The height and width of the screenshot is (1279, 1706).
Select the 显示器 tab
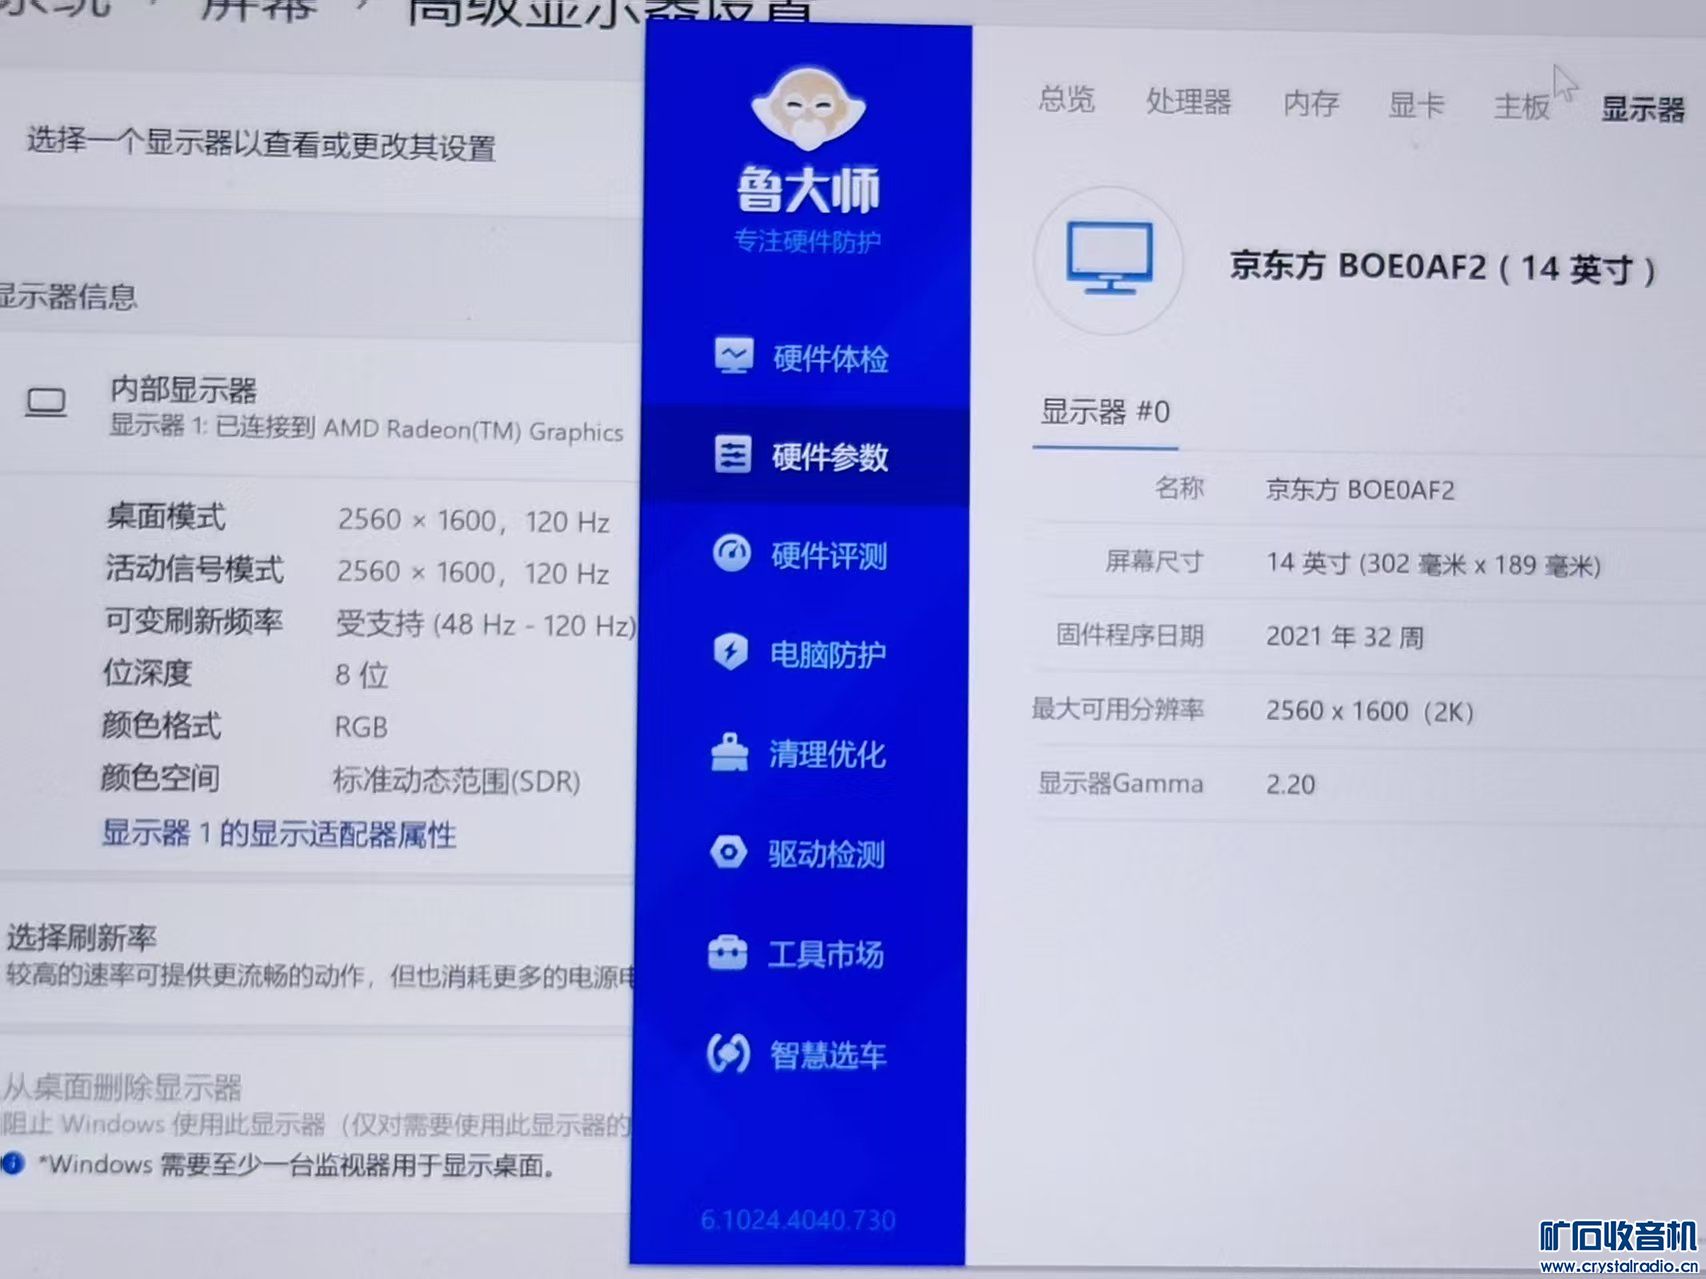[1643, 109]
